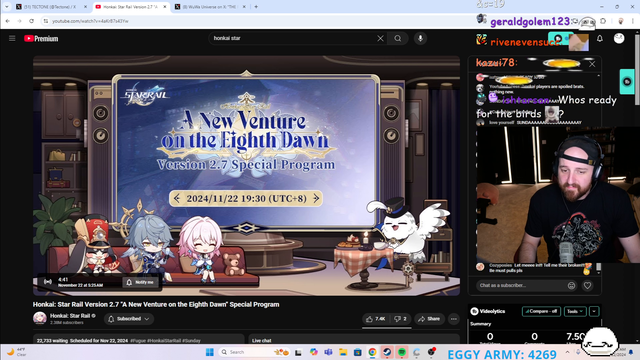
Task: Click the live premiere indicator icon
Action: coord(48,282)
